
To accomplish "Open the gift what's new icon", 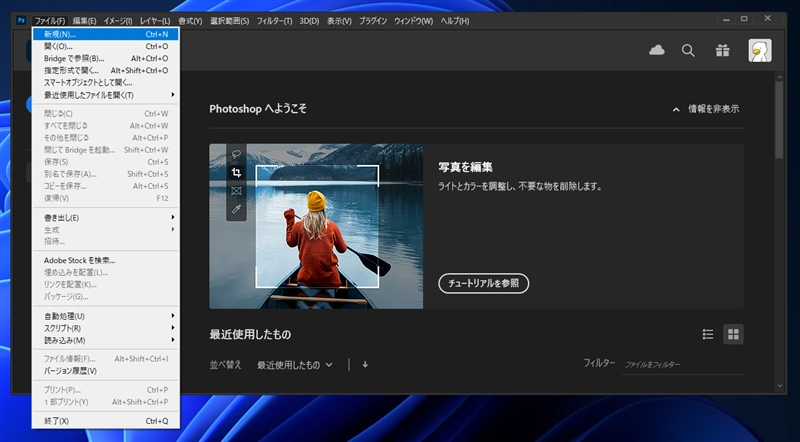I will (x=722, y=51).
